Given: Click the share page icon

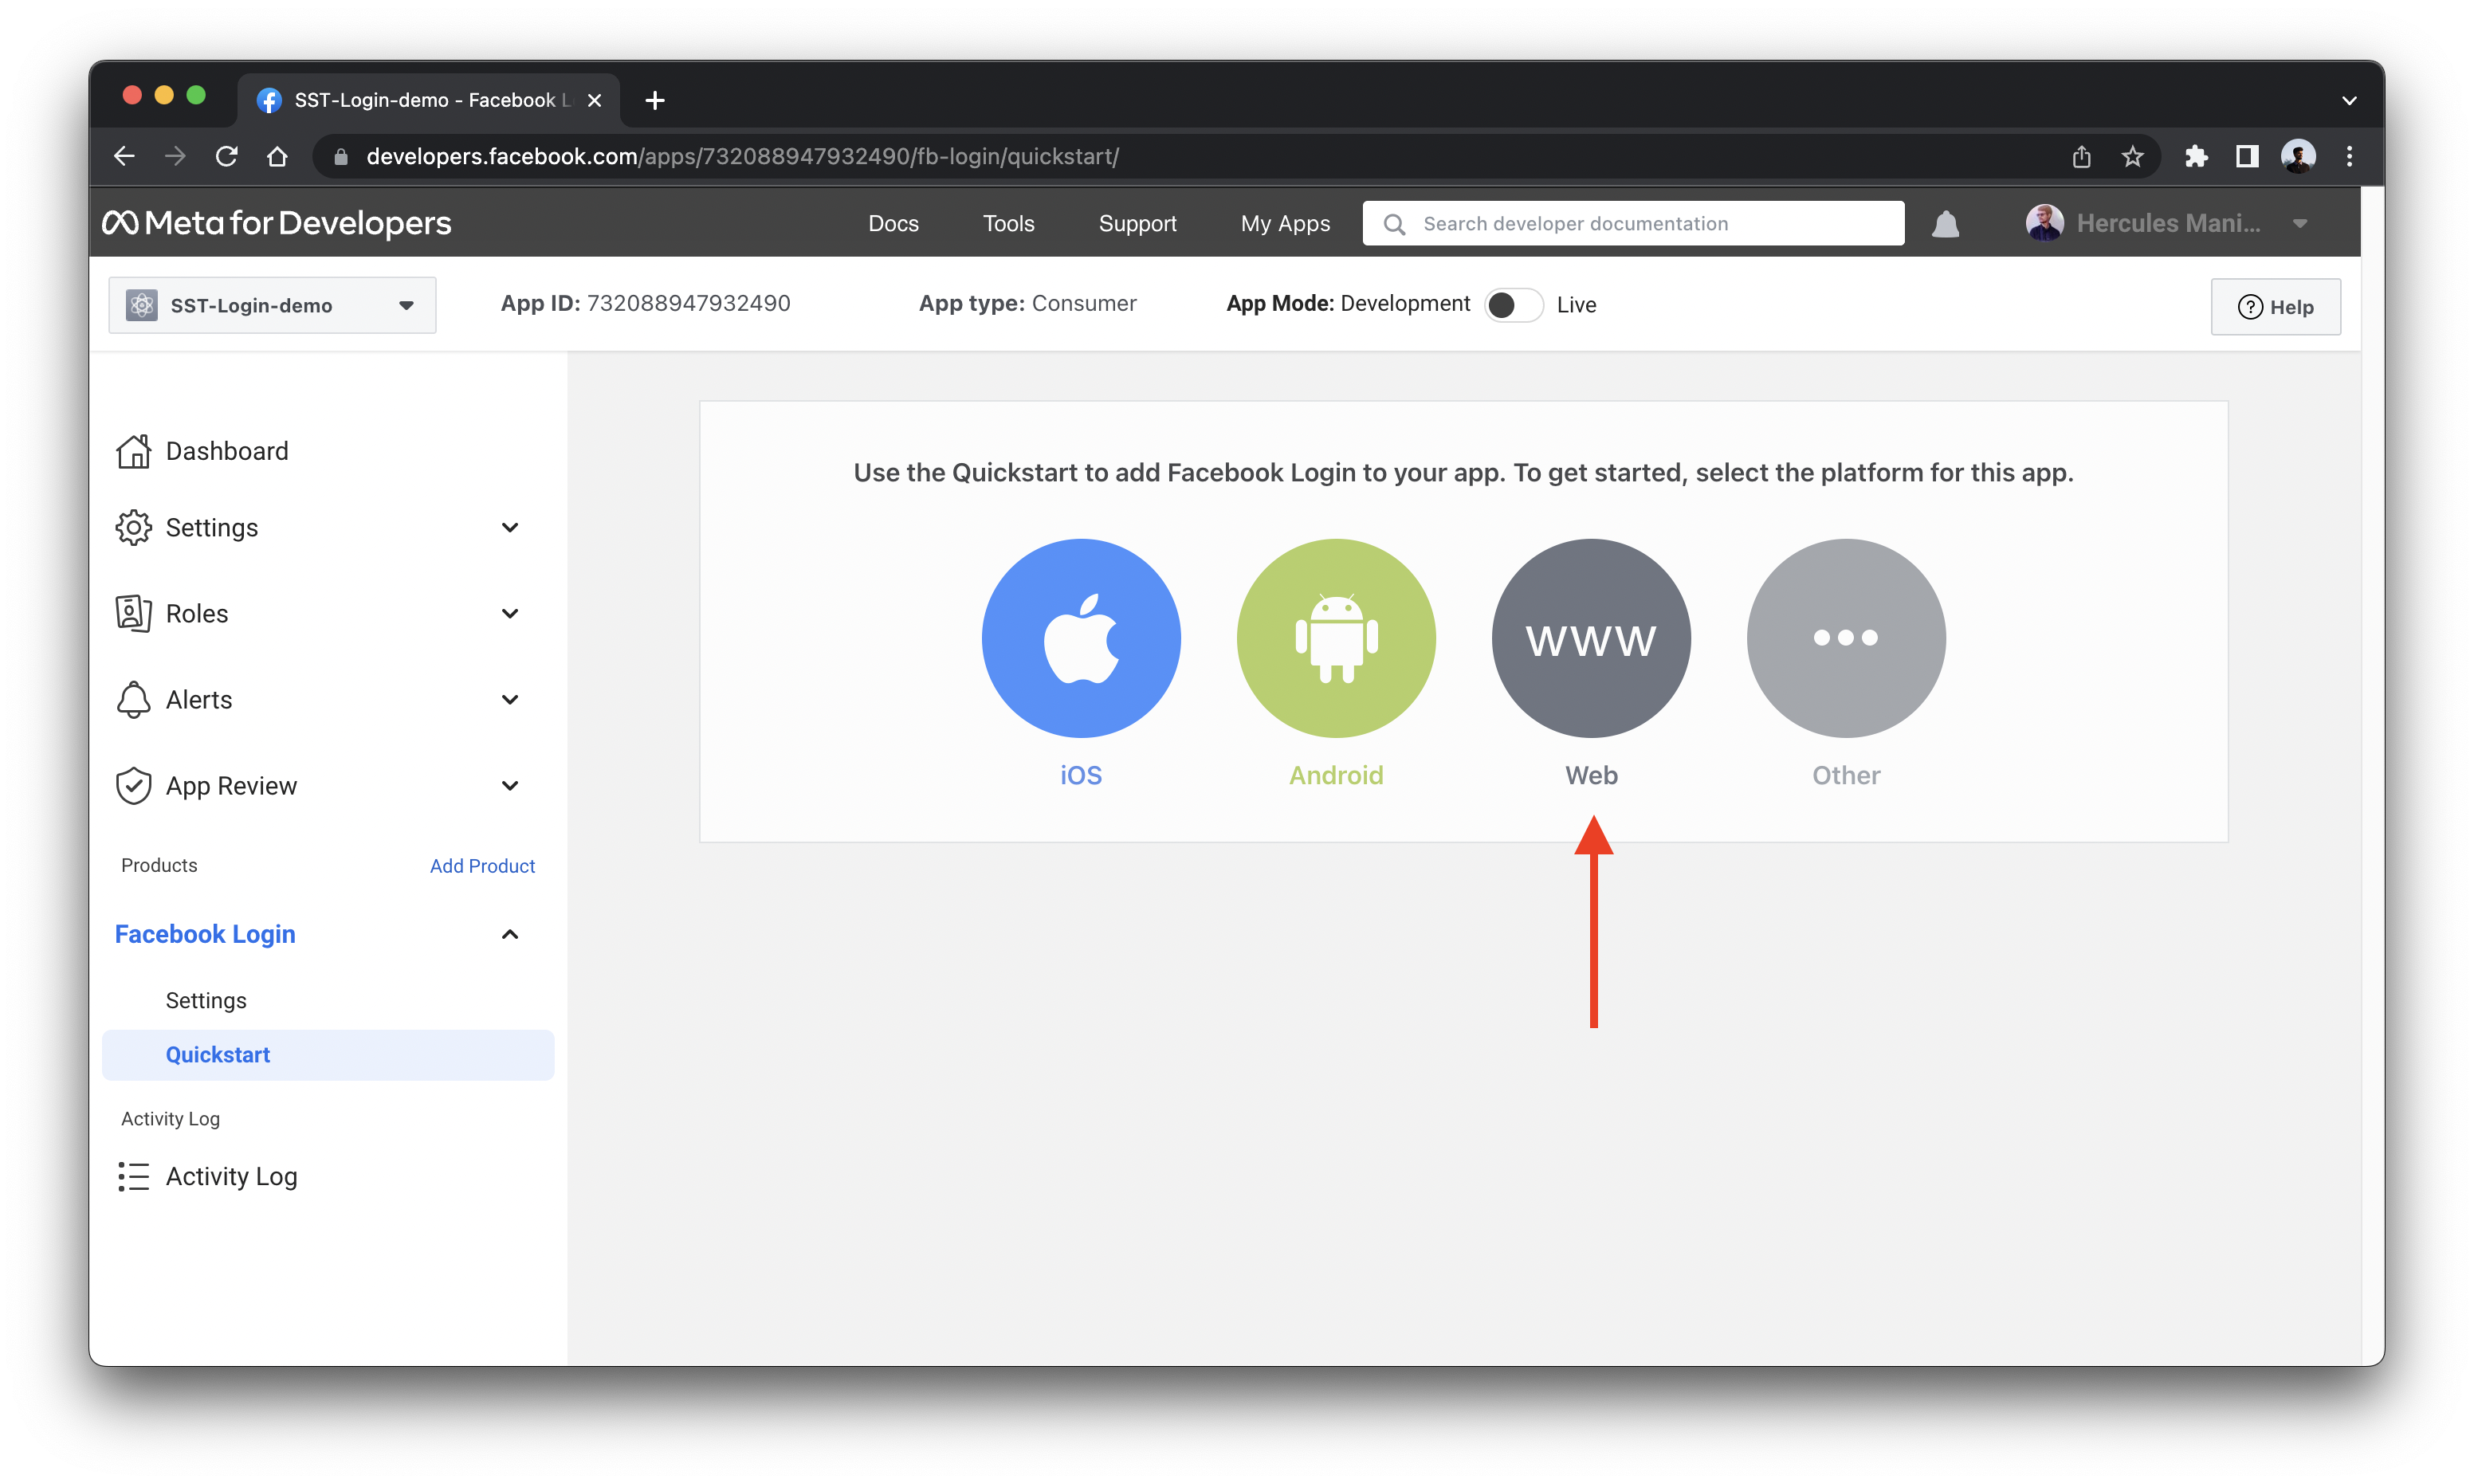Looking at the screenshot, I should click(x=2081, y=156).
